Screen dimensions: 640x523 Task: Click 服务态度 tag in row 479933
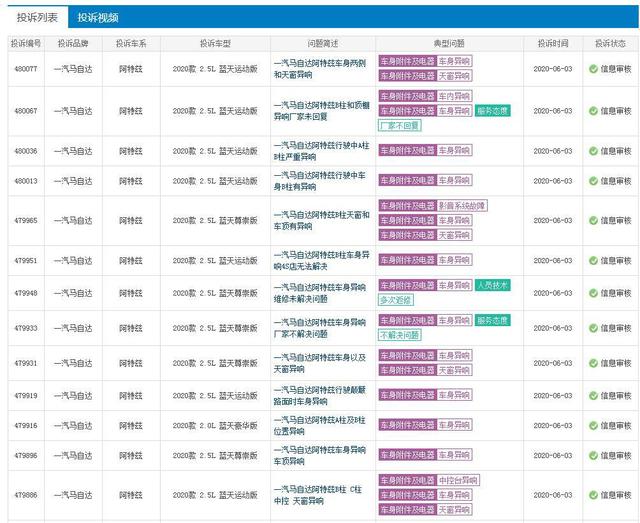(492, 320)
